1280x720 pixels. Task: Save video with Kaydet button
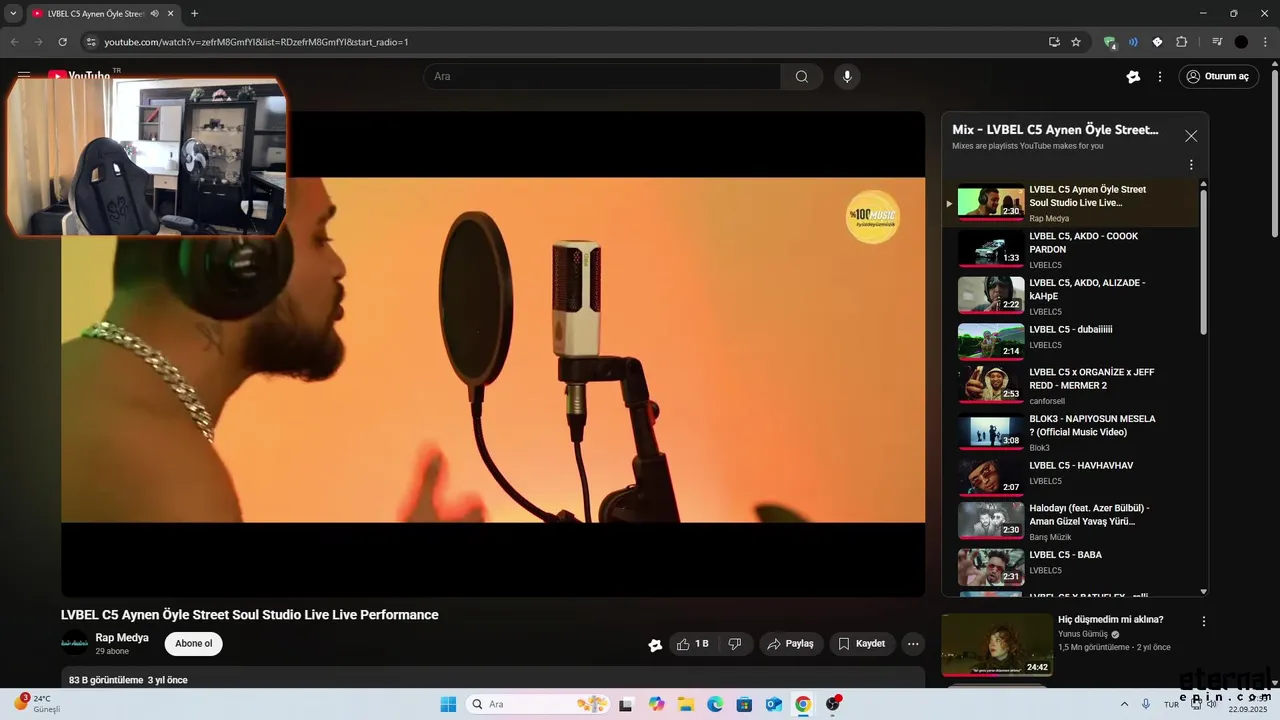861,644
